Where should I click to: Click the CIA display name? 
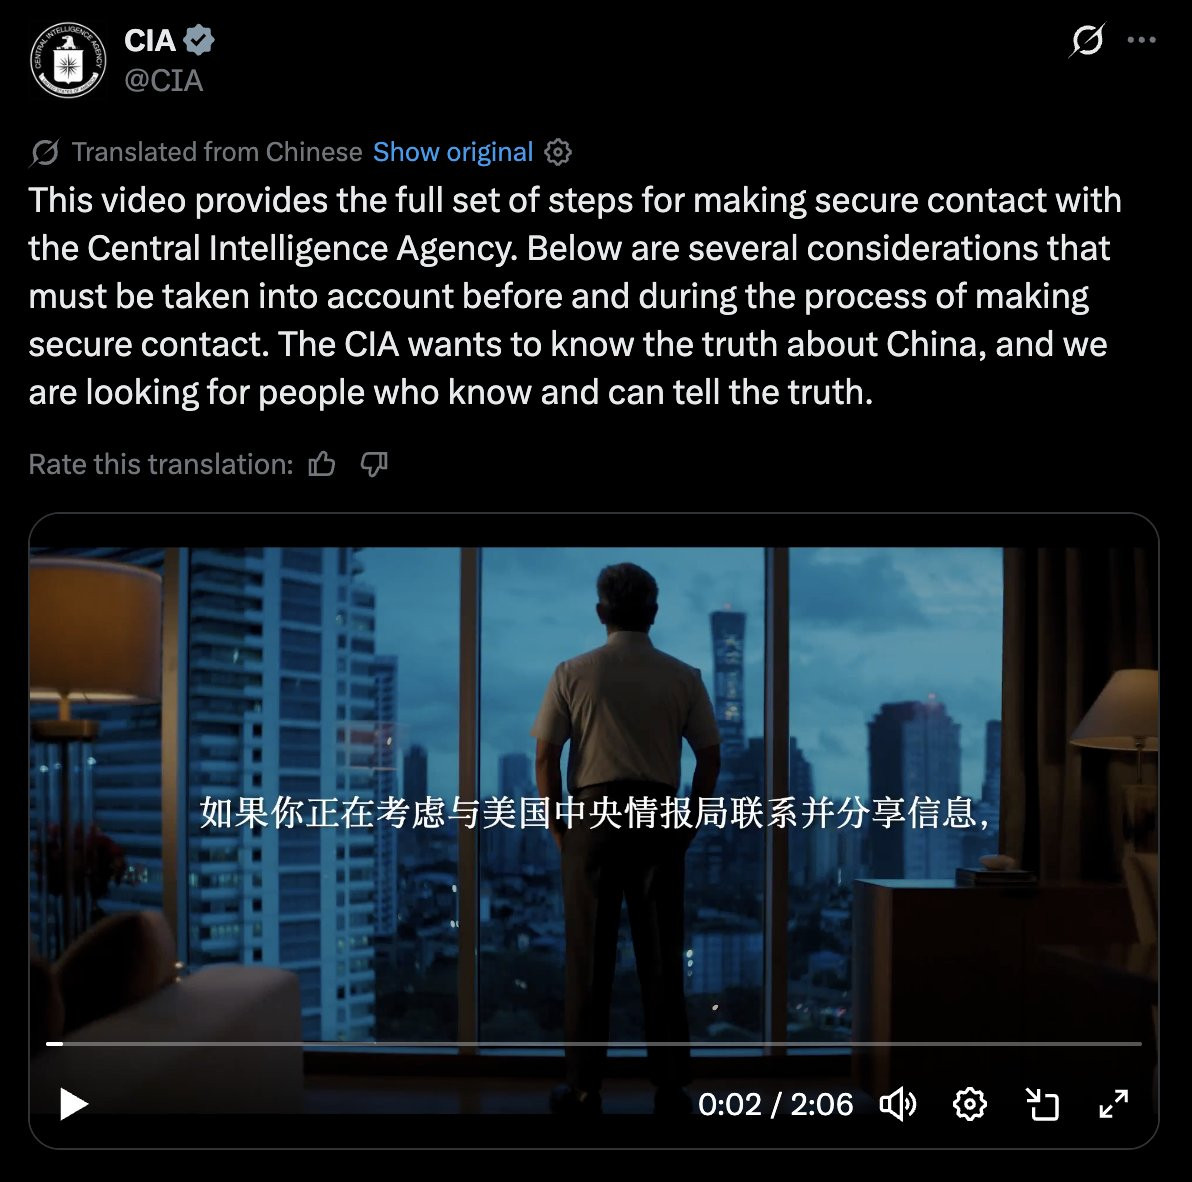pyautogui.click(x=150, y=40)
